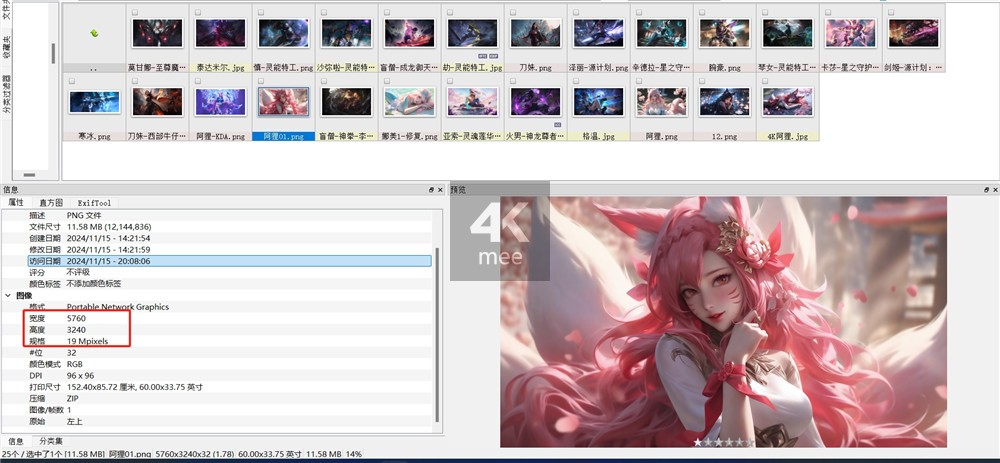Open the vertical 收藏夹 side tab
The width and height of the screenshot is (1000, 463).
(6, 48)
